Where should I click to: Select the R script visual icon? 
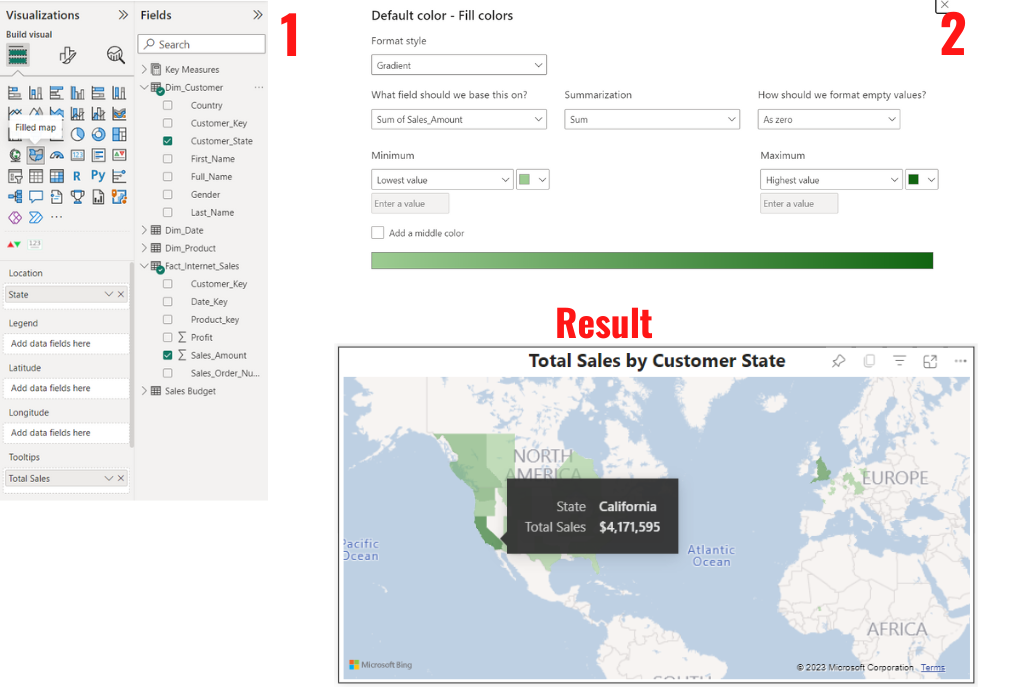pyautogui.click(x=77, y=176)
